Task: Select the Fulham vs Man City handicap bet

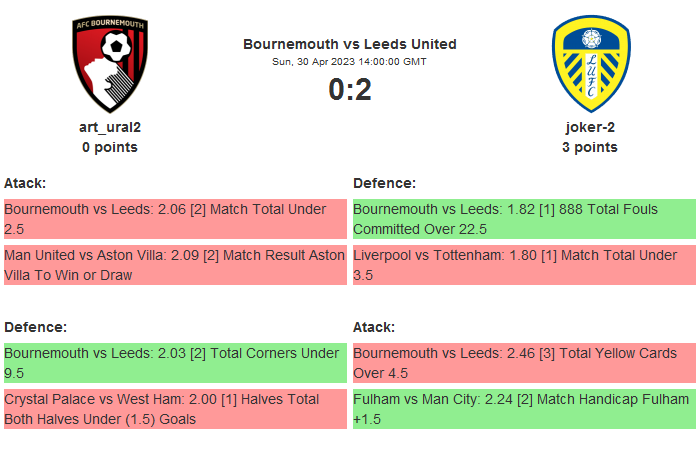Action: coord(524,409)
